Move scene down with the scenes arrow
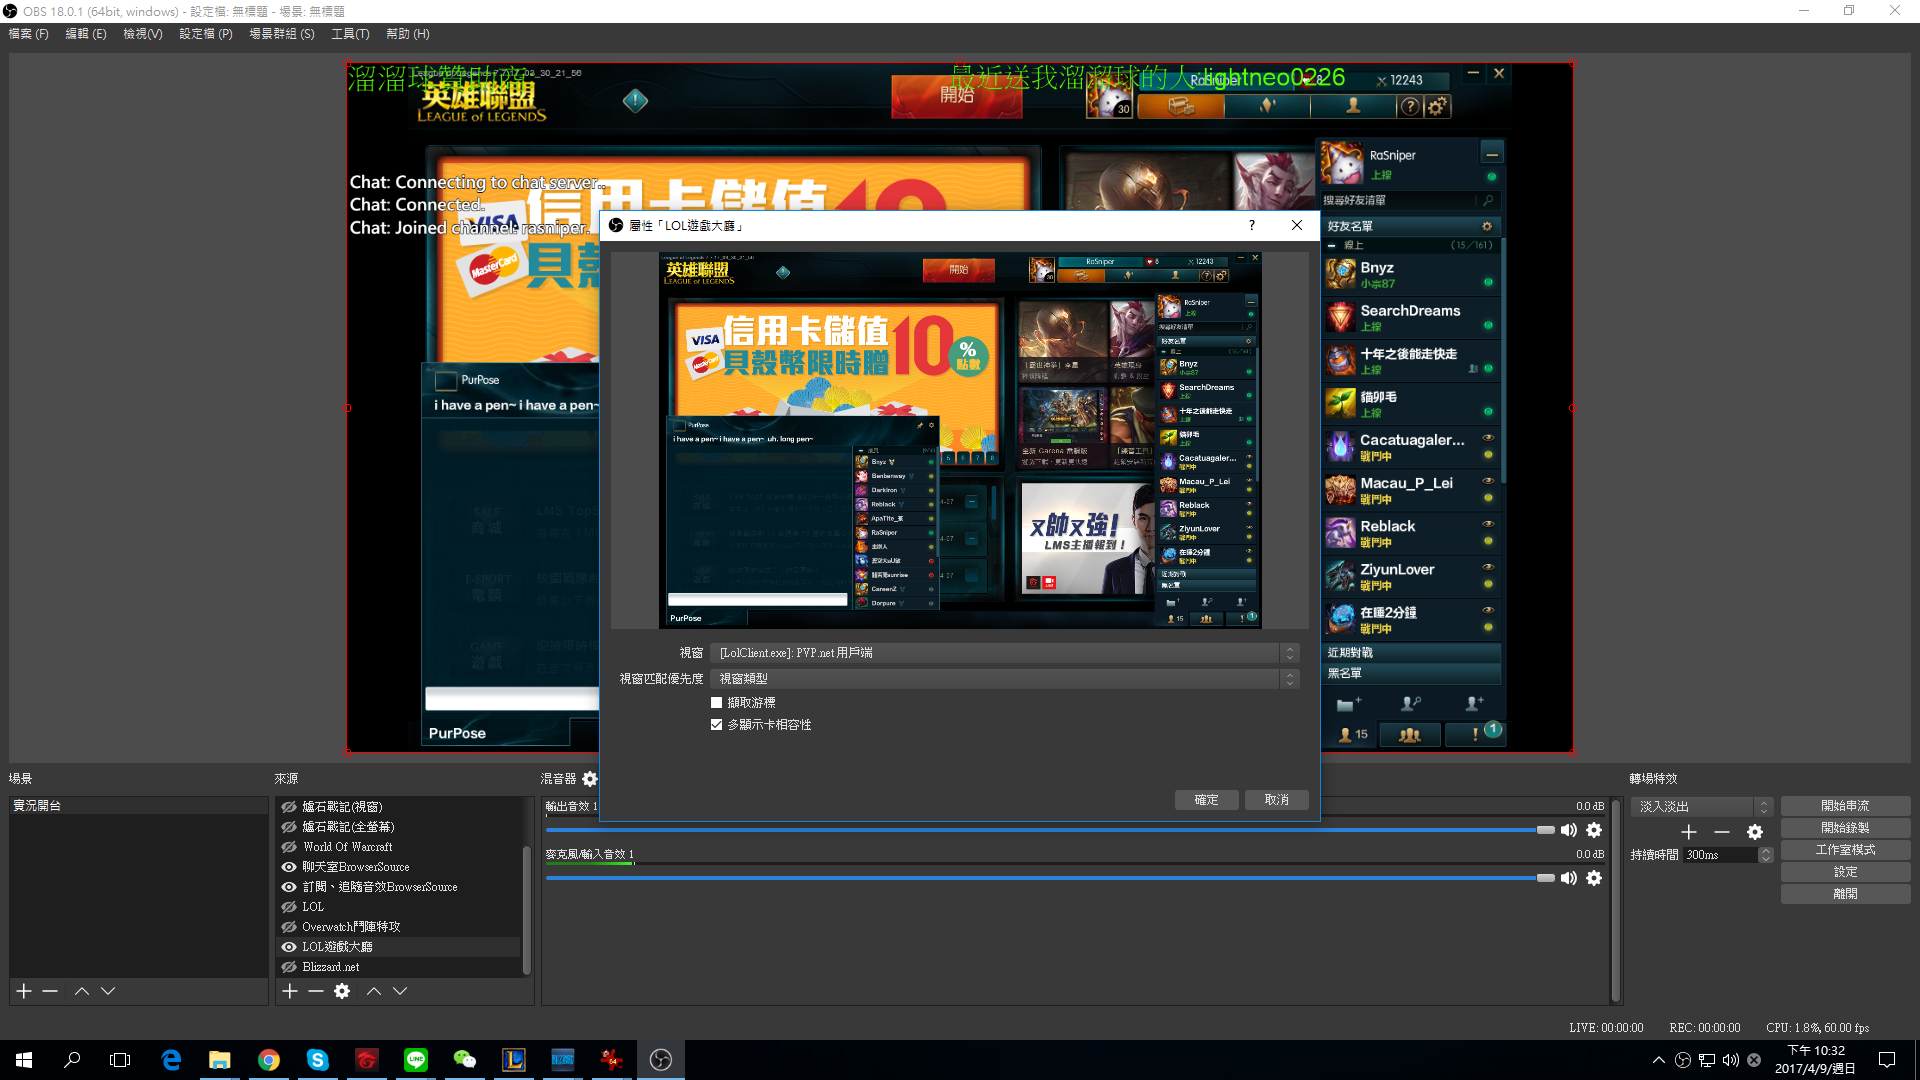 [108, 991]
